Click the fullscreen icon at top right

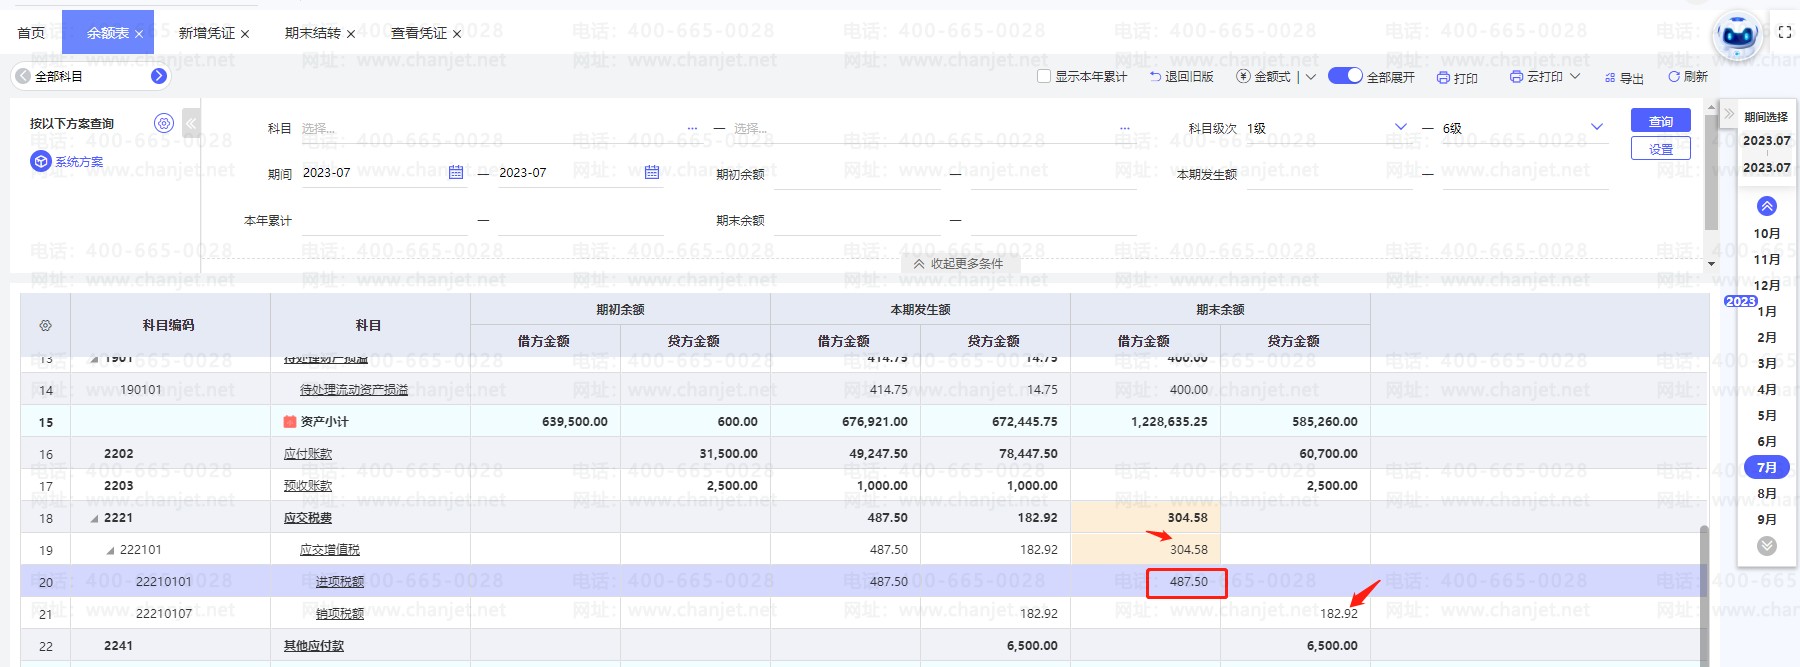click(1785, 32)
